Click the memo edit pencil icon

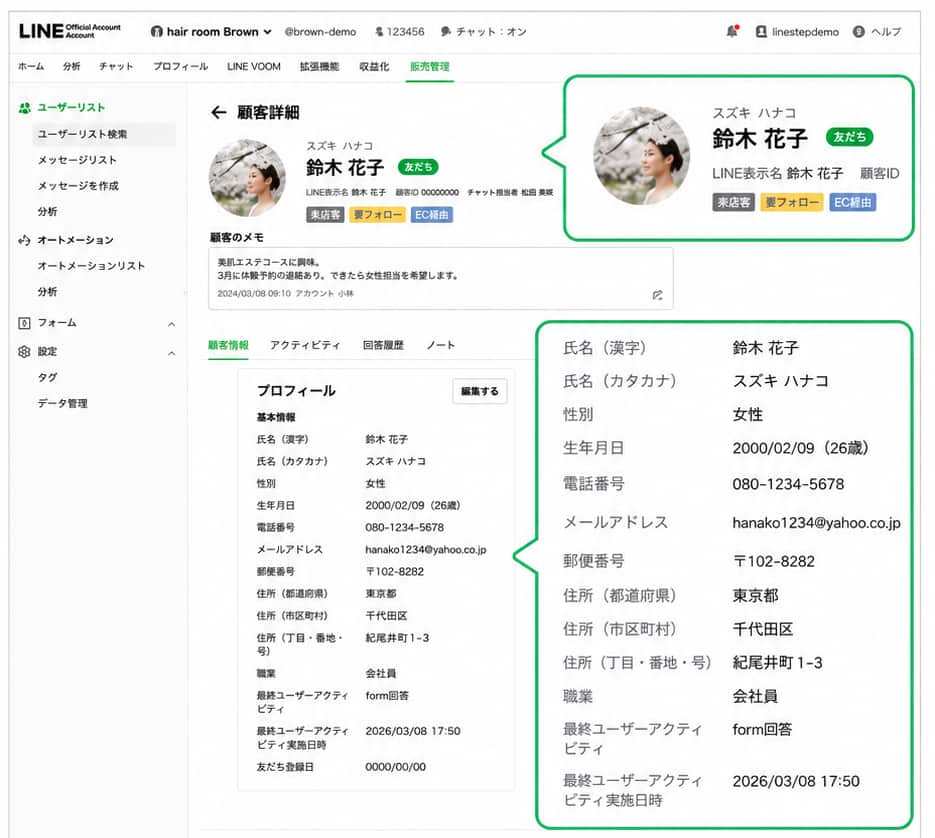[657, 295]
